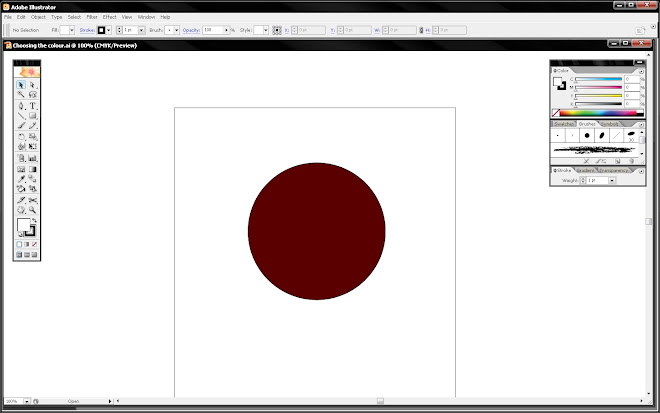
Task: Choose the Live Paint Bucket tool
Action: click(21, 189)
